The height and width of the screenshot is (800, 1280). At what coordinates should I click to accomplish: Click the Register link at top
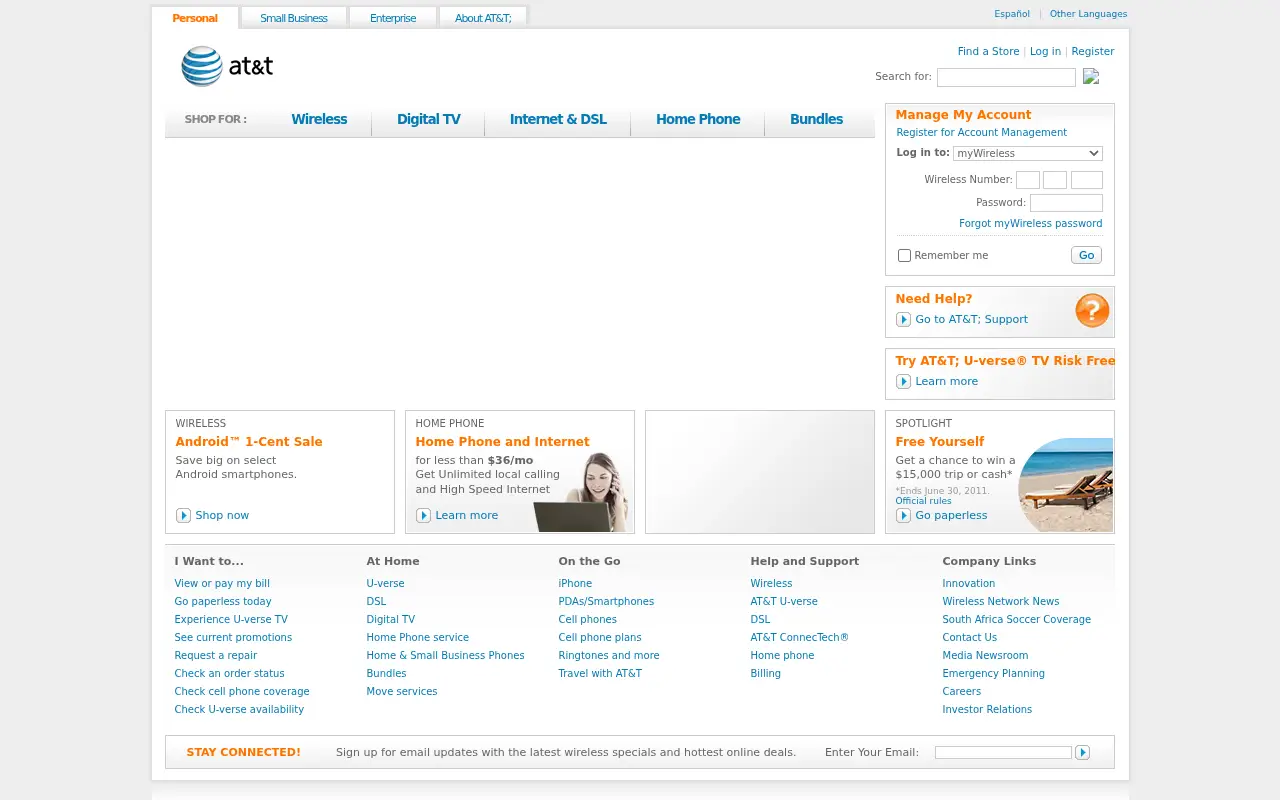1092,52
